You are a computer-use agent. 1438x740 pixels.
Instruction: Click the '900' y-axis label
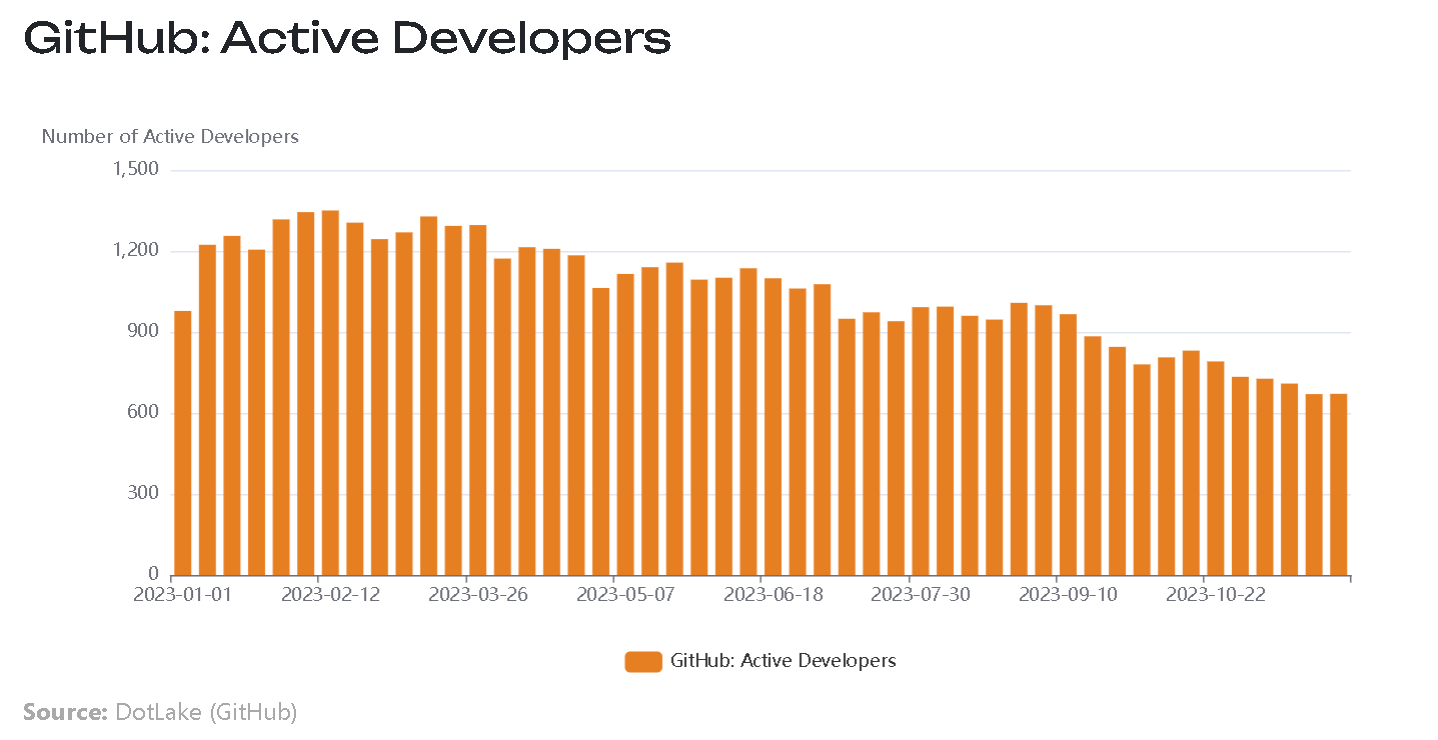(145, 332)
